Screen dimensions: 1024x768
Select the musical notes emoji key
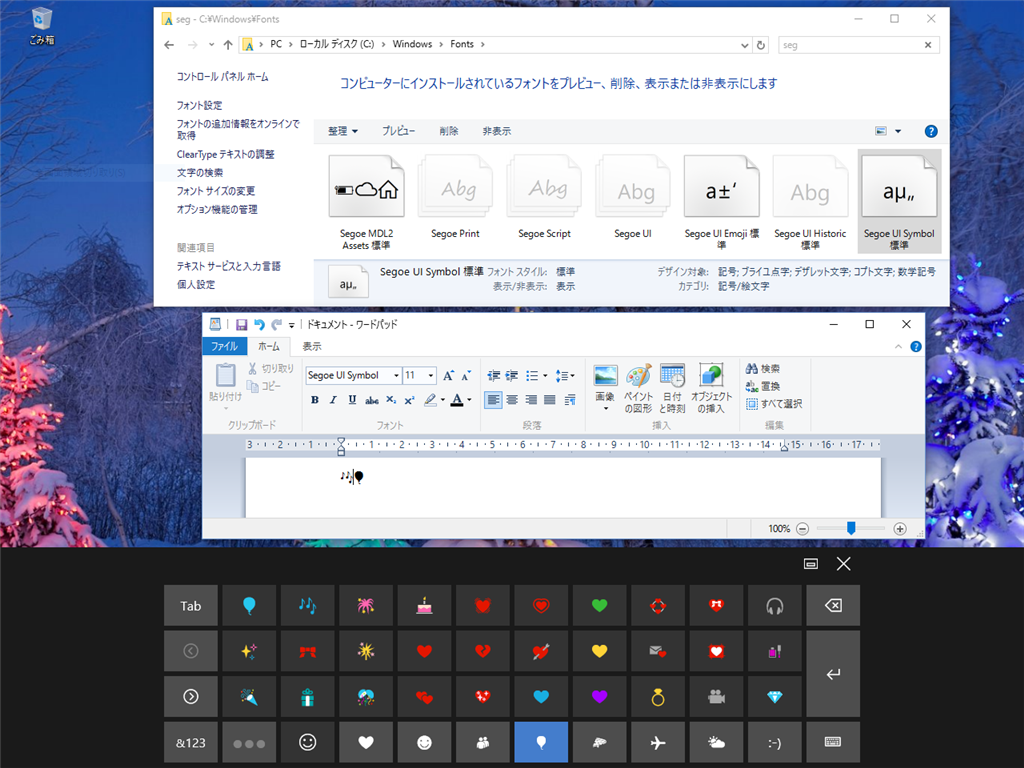click(x=308, y=605)
